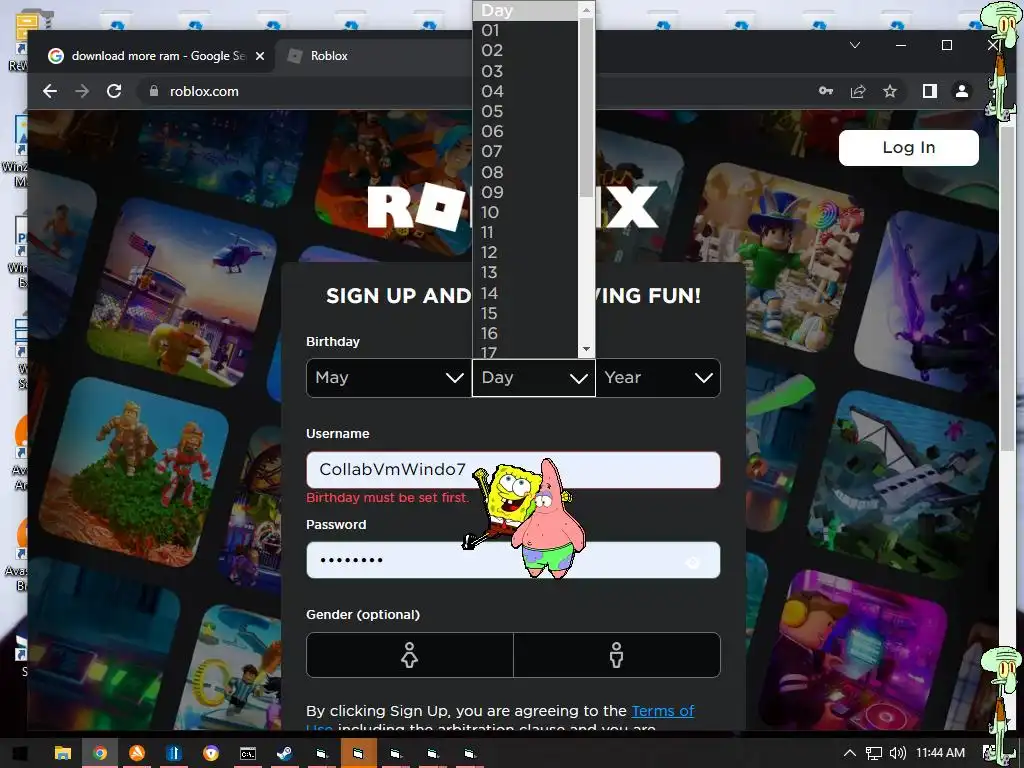Go back to the previous page
1024x768 pixels.
pos(50,91)
